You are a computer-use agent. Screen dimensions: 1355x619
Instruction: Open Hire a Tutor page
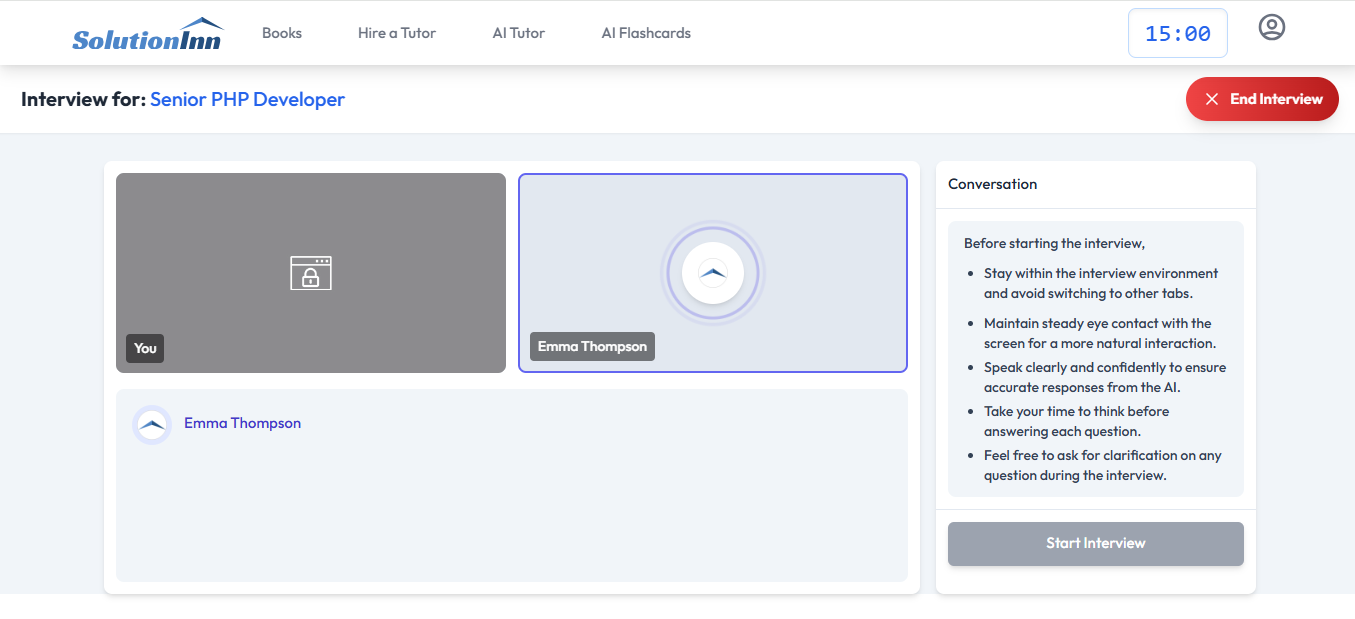pos(397,33)
